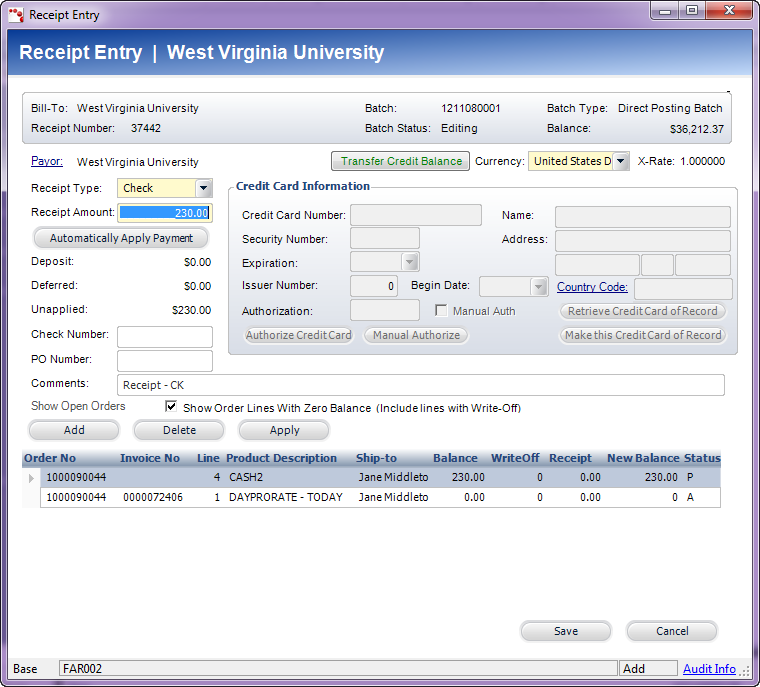
Task: Click the Receipt Amount field
Action: pos(165,213)
